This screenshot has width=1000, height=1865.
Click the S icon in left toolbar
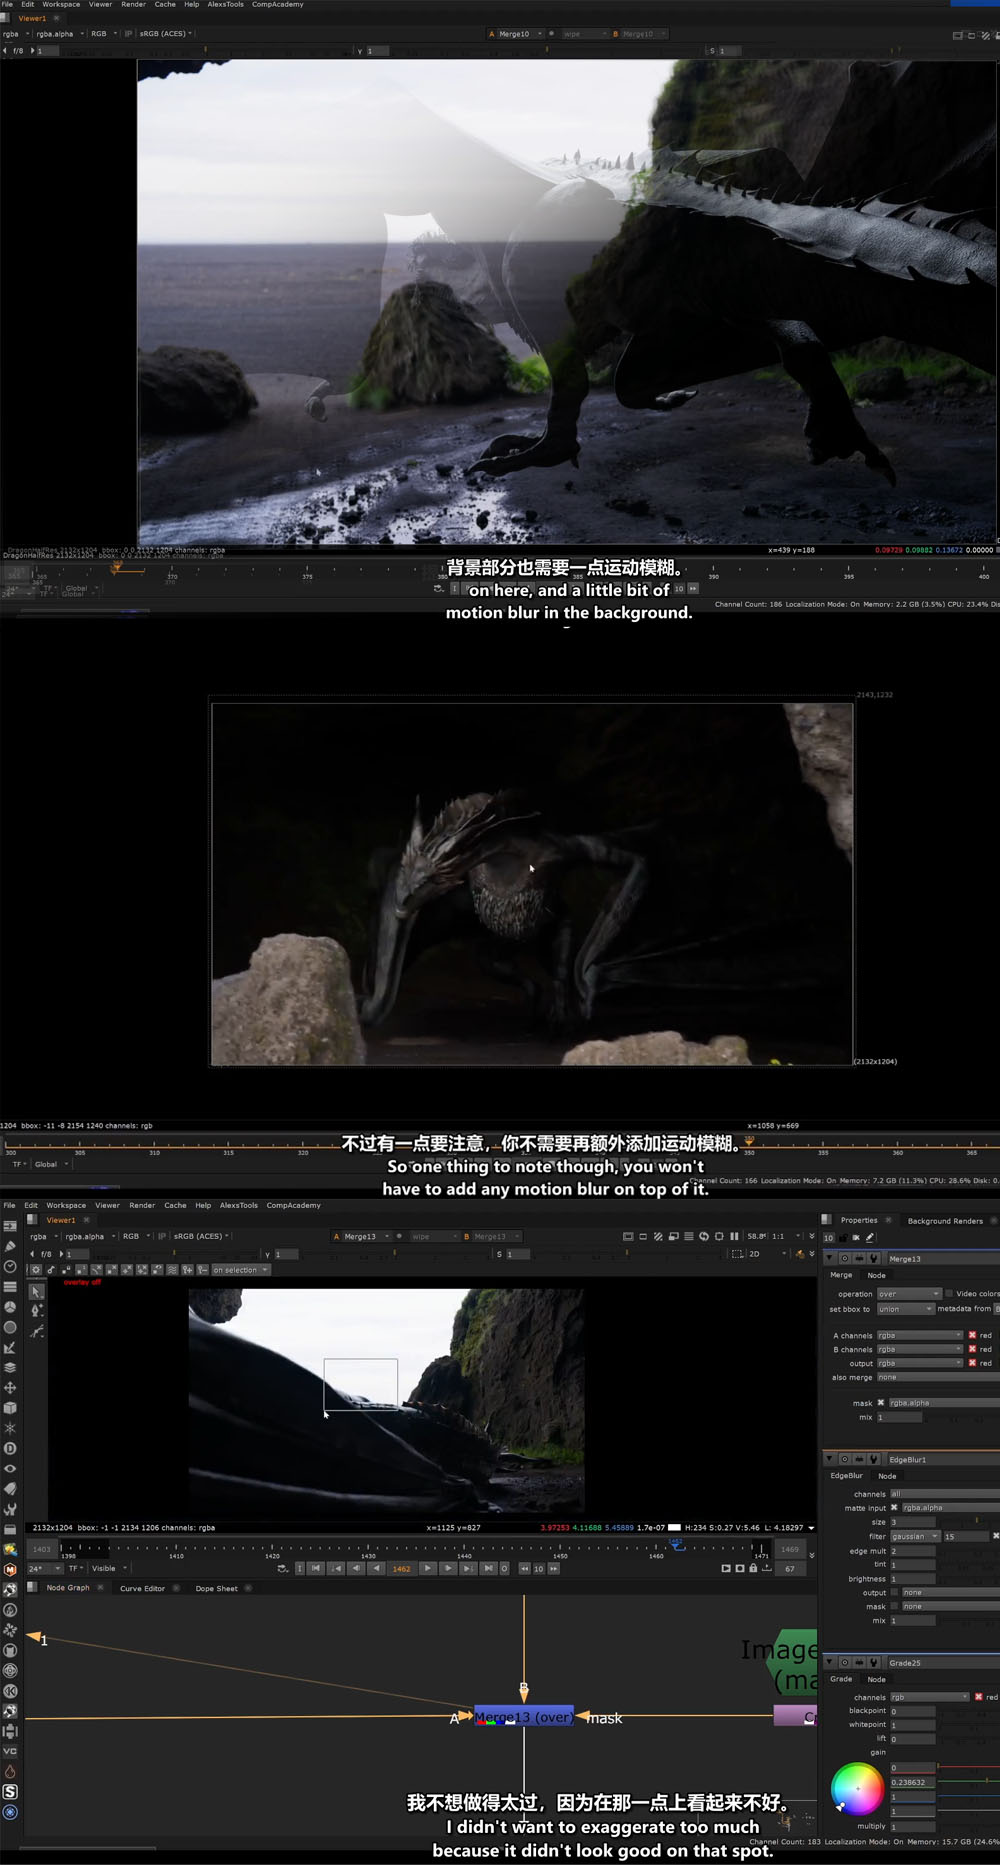click(10, 1792)
